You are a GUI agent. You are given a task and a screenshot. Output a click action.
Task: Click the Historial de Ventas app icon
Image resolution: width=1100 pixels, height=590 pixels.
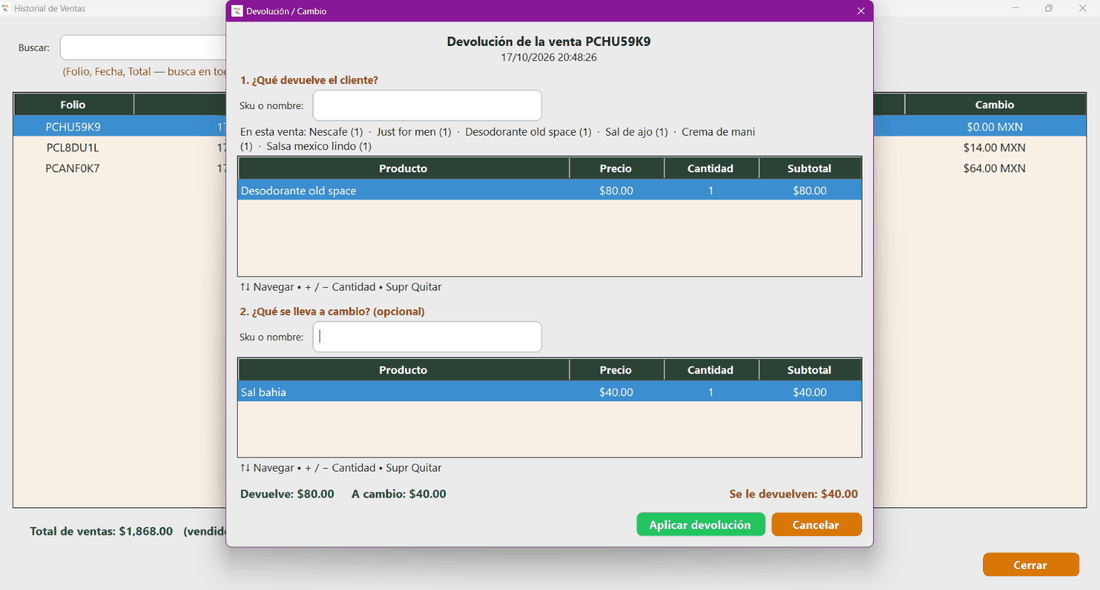click(x=6, y=8)
